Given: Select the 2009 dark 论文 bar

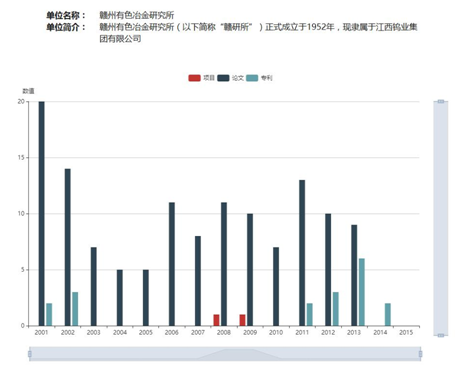Looking at the screenshot, I should click(x=250, y=270).
